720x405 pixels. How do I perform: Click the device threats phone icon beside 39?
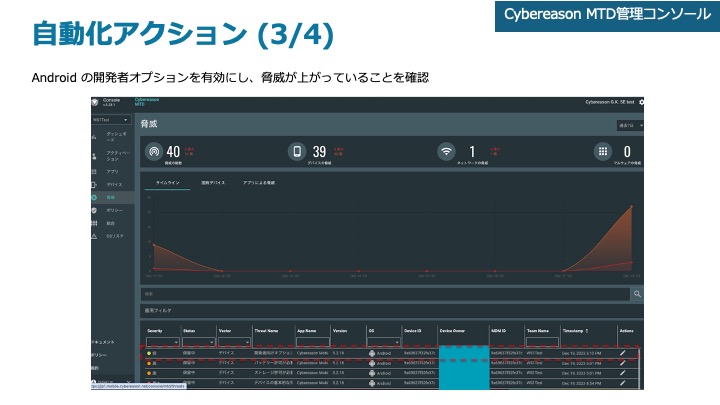tap(297, 151)
